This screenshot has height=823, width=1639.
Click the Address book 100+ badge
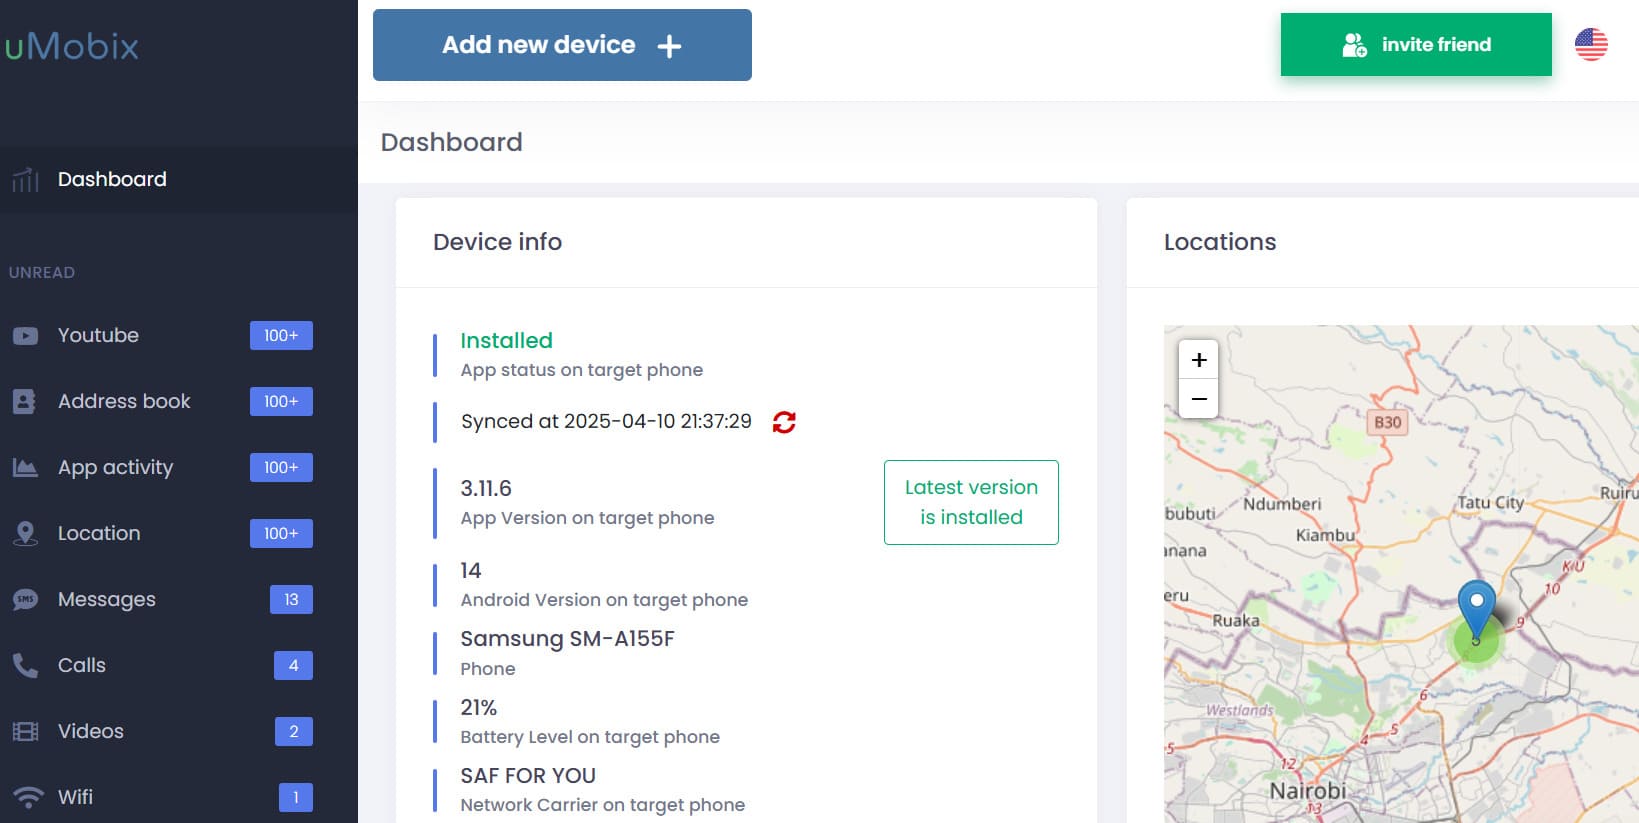(281, 402)
